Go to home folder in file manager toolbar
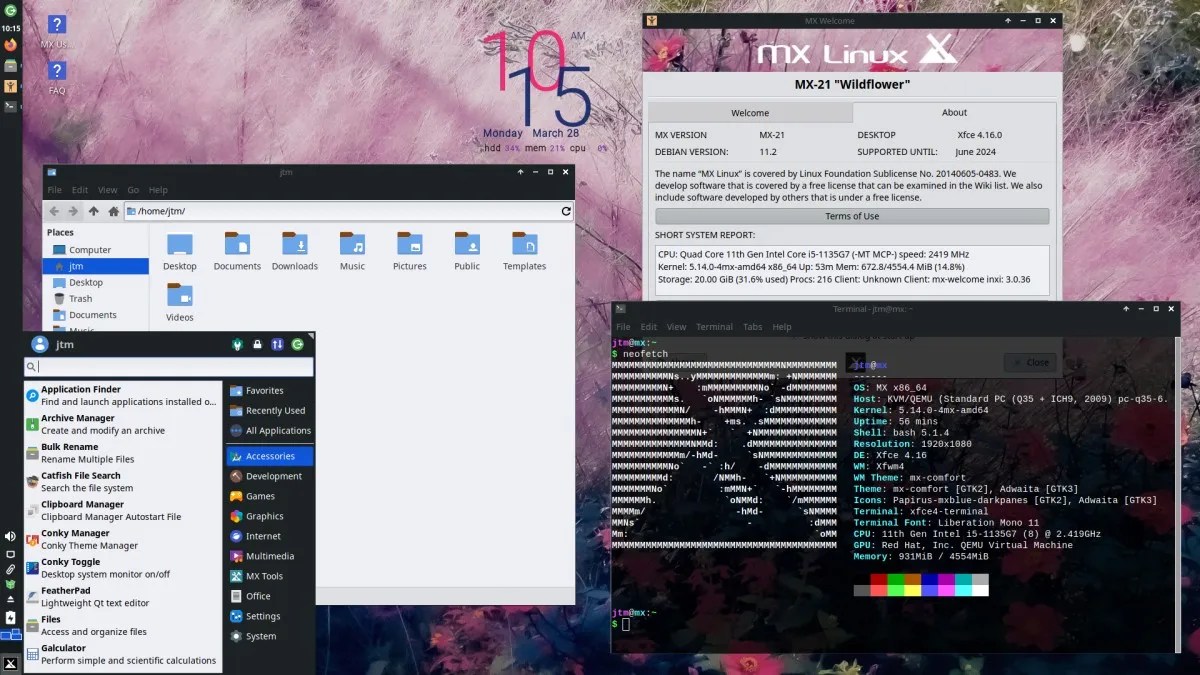1200x675 pixels. (x=113, y=211)
